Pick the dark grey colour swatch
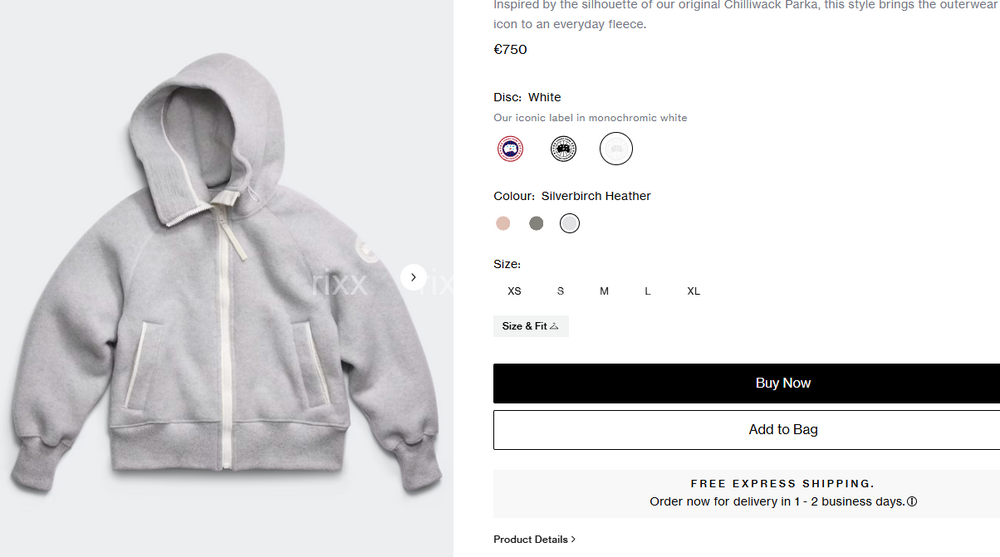 pyautogui.click(x=536, y=223)
